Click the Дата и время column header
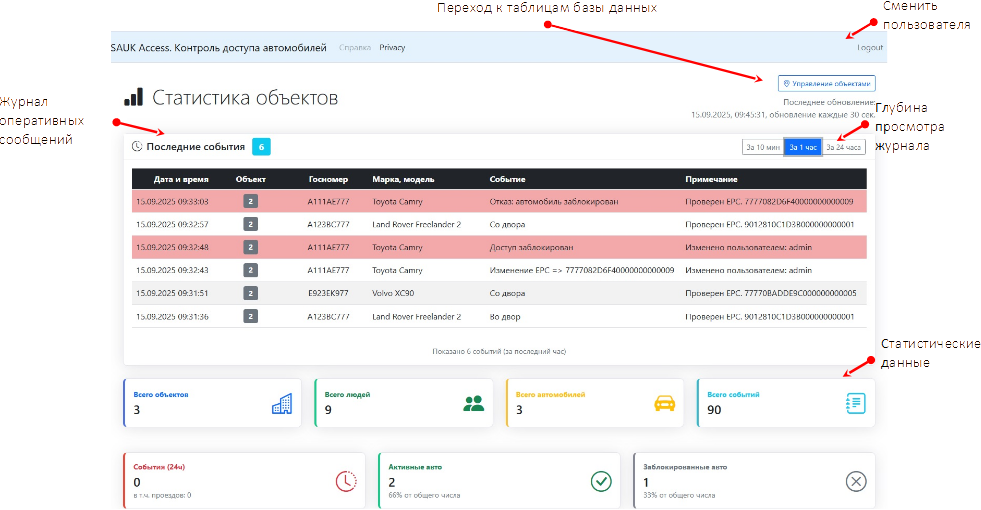This screenshot has width=981, height=510. [181, 179]
